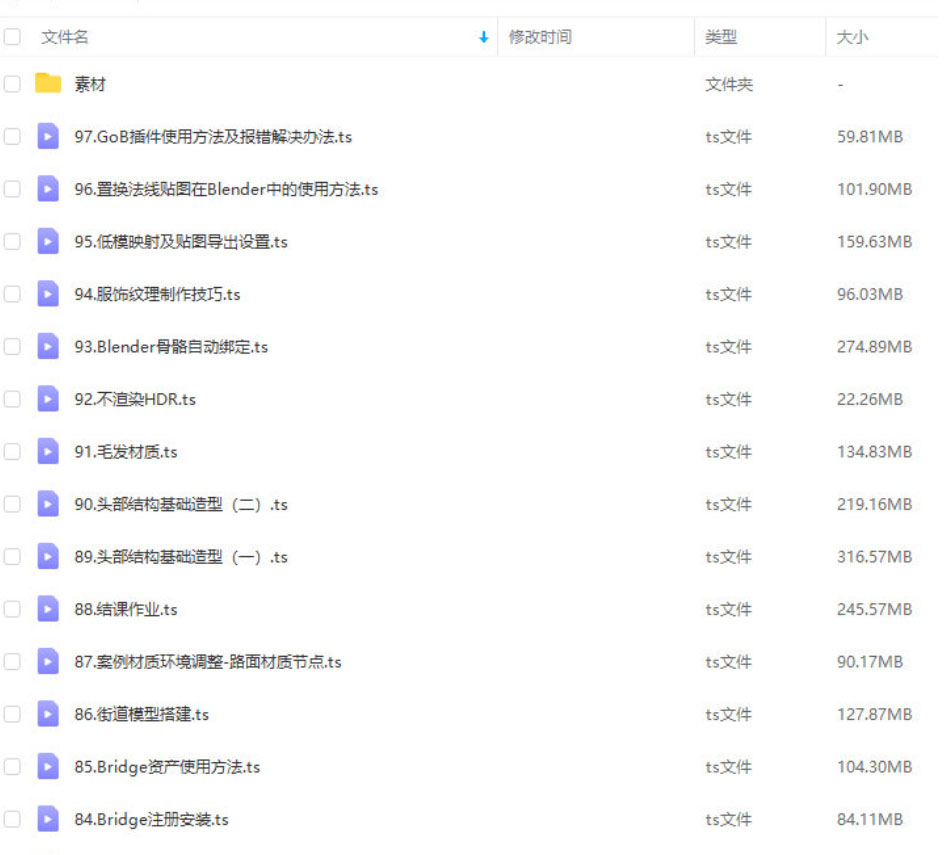Click size value 274.89MB
The image size is (944, 855).
874,347
